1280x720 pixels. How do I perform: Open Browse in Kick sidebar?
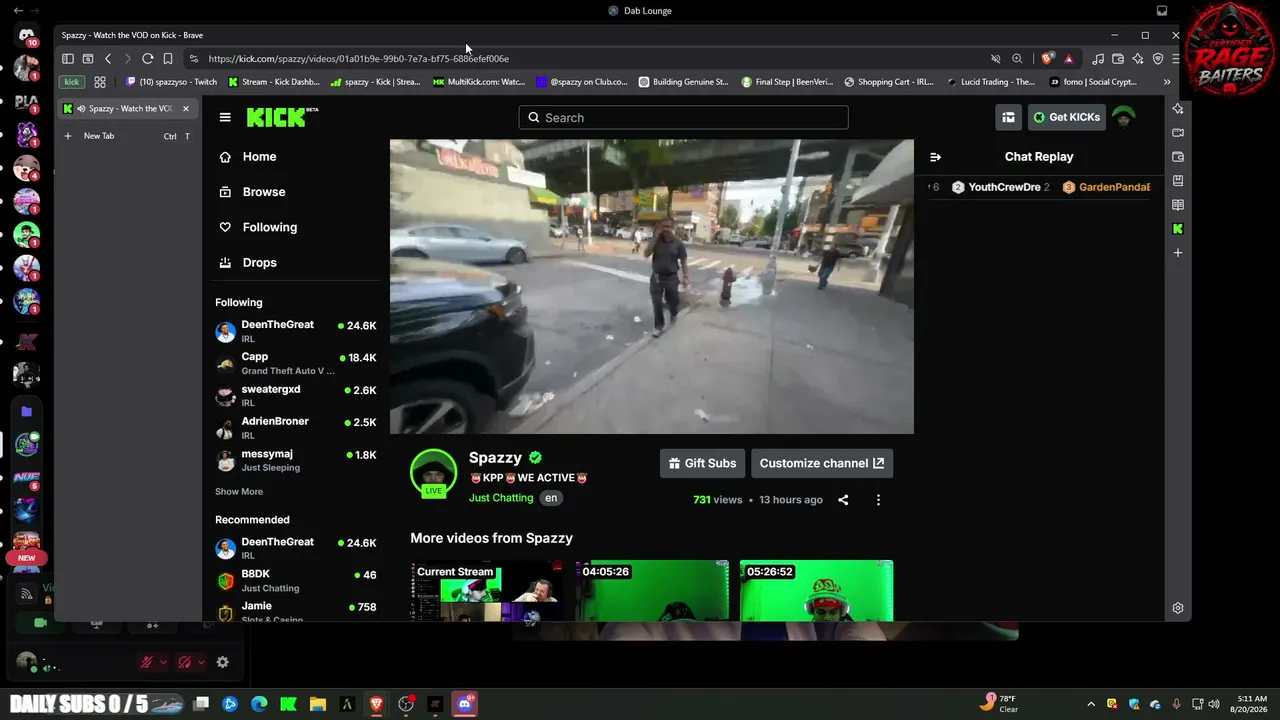tap(263, 192)
